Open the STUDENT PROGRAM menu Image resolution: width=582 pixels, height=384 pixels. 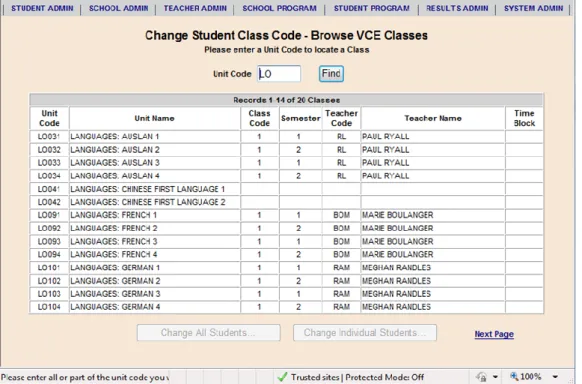point(372,8)
